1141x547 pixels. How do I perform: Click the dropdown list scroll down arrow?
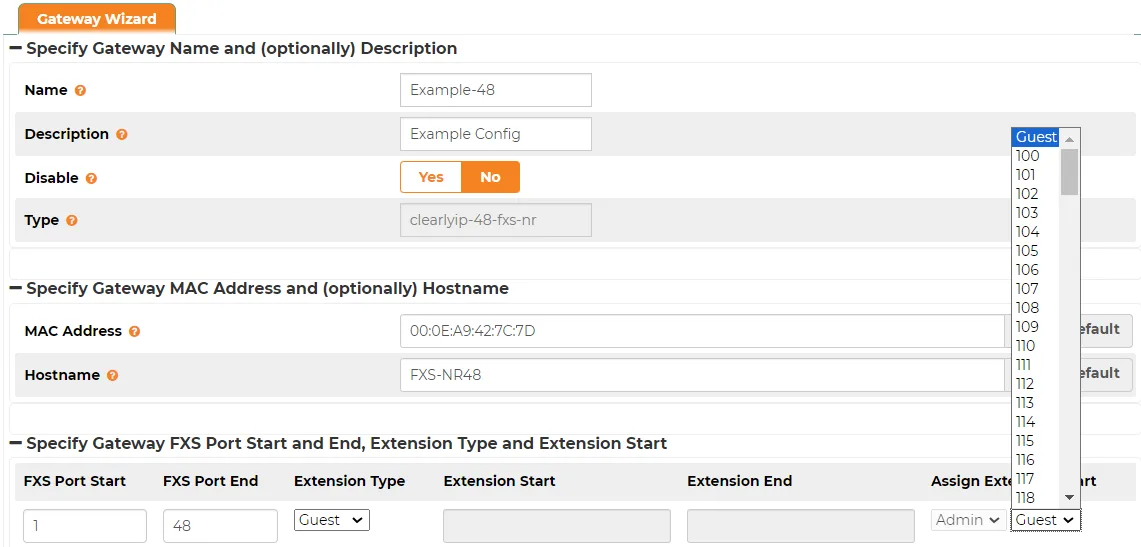1070,498
